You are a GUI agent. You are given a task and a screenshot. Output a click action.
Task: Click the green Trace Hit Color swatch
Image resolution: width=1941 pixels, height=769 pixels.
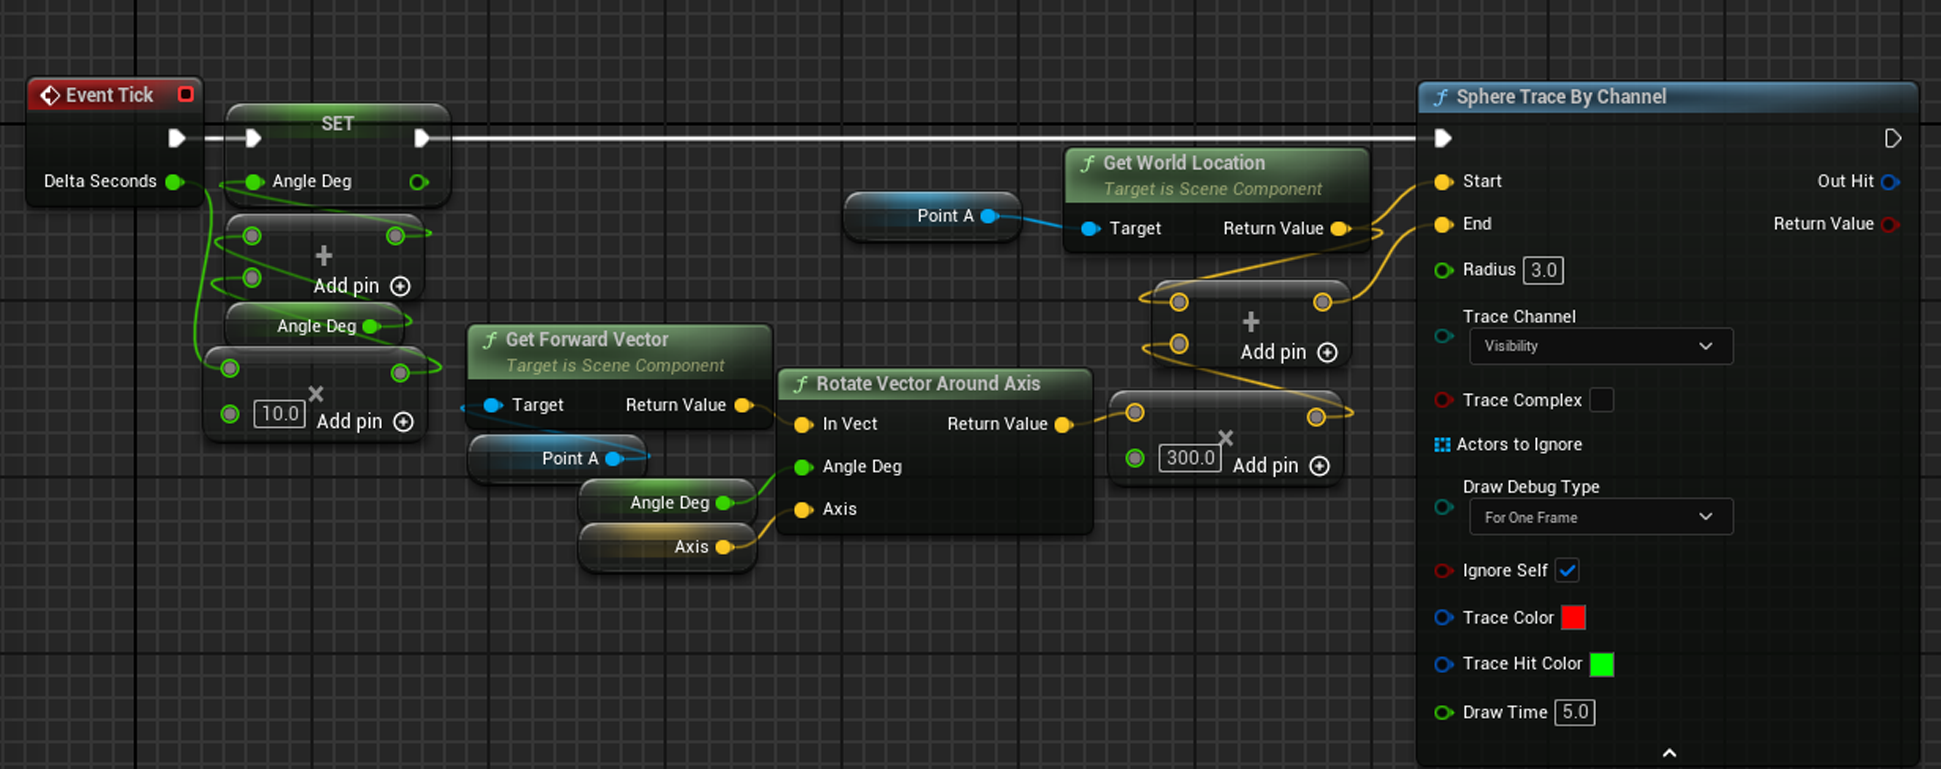(x=1601, y=664)
